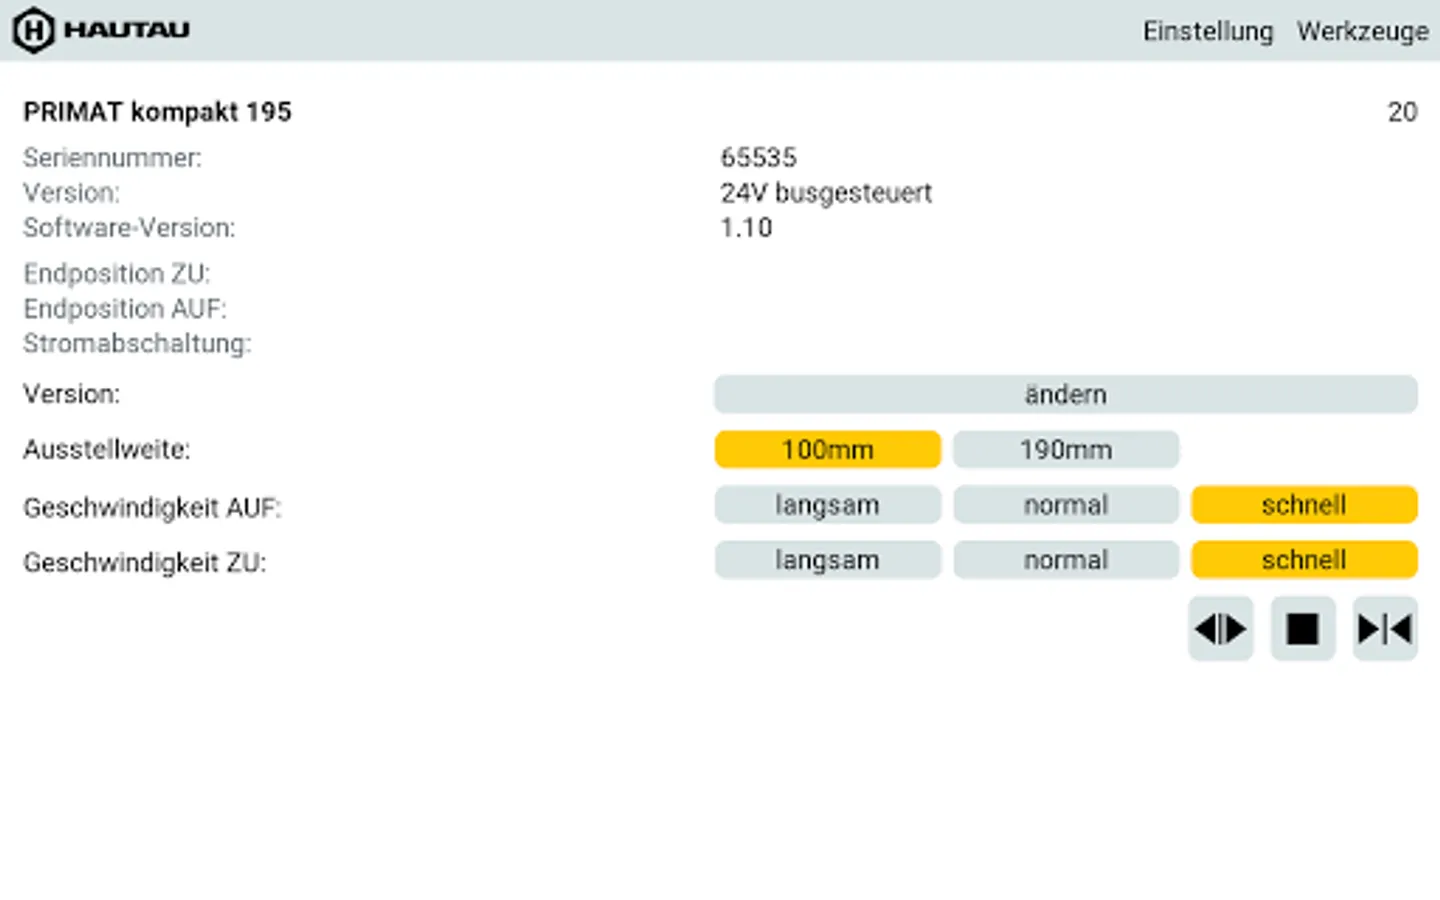The image size is (1440, 900).
Task: Select 190mm Ausstellweite
Action: (x=1066, y=450)
